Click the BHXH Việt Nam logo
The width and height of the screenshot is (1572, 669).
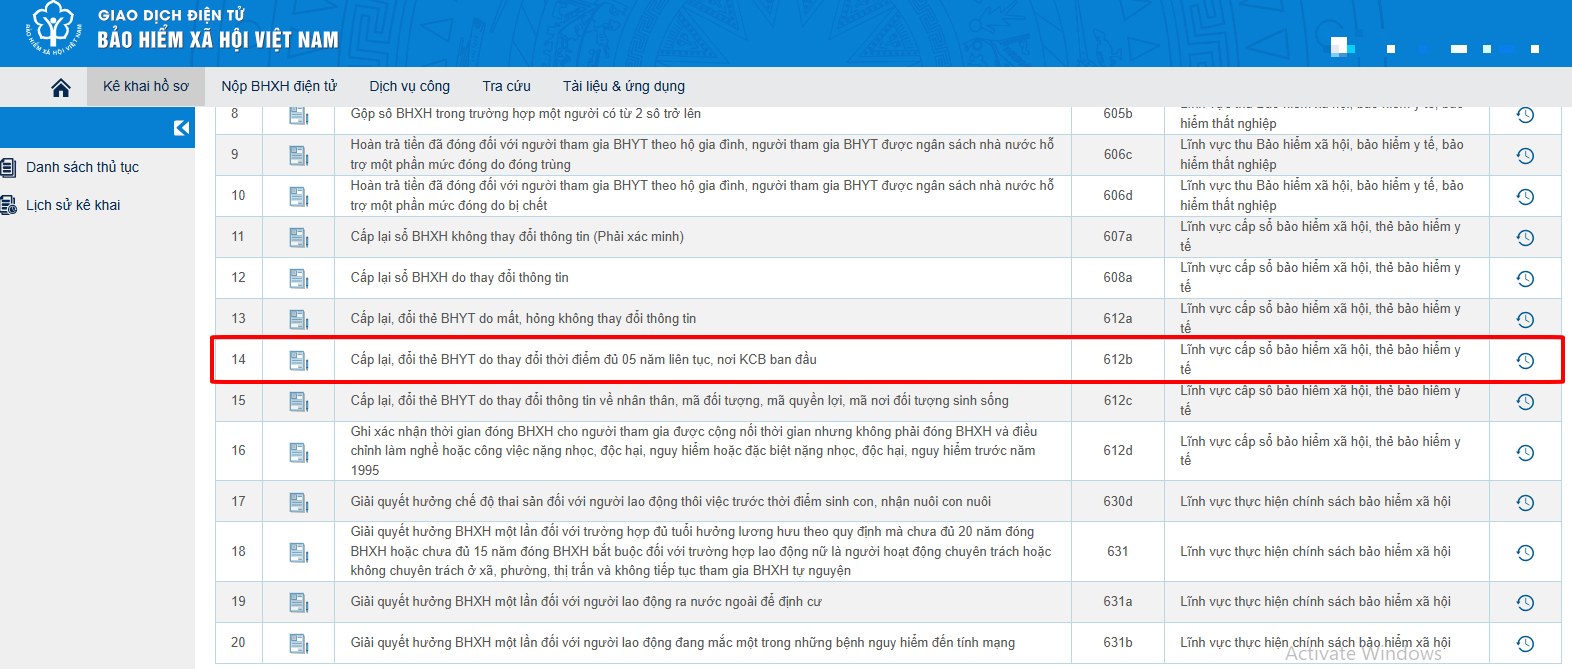[x=54, y=29]
